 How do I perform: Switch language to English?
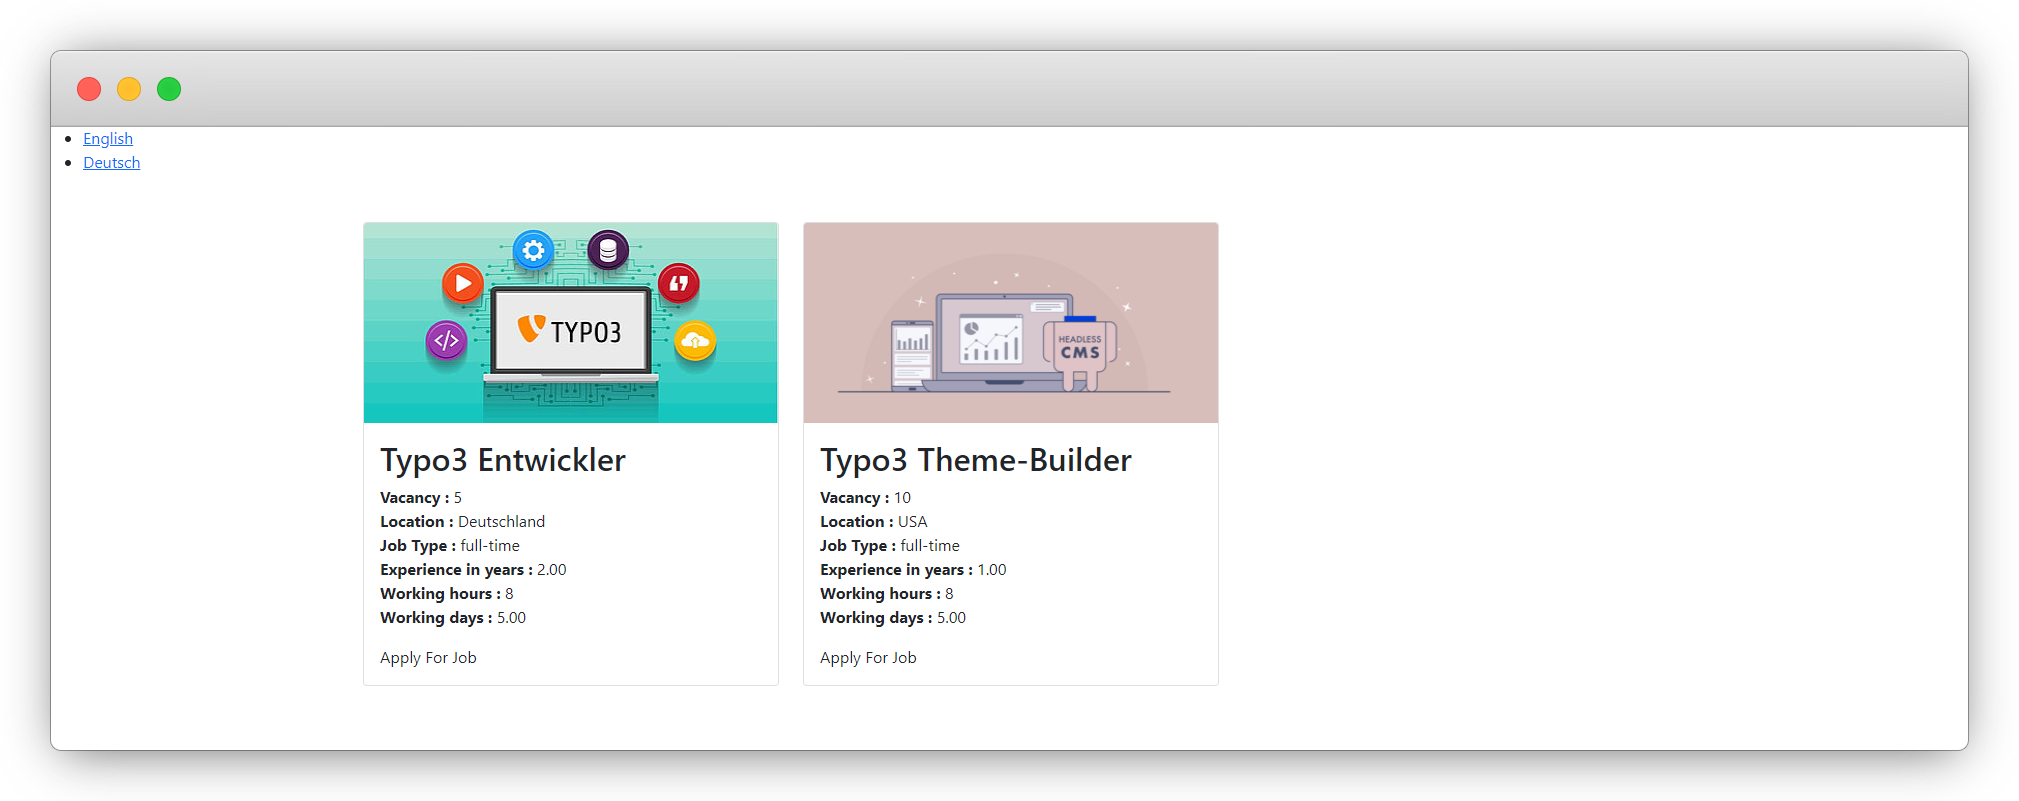point(108,139)
